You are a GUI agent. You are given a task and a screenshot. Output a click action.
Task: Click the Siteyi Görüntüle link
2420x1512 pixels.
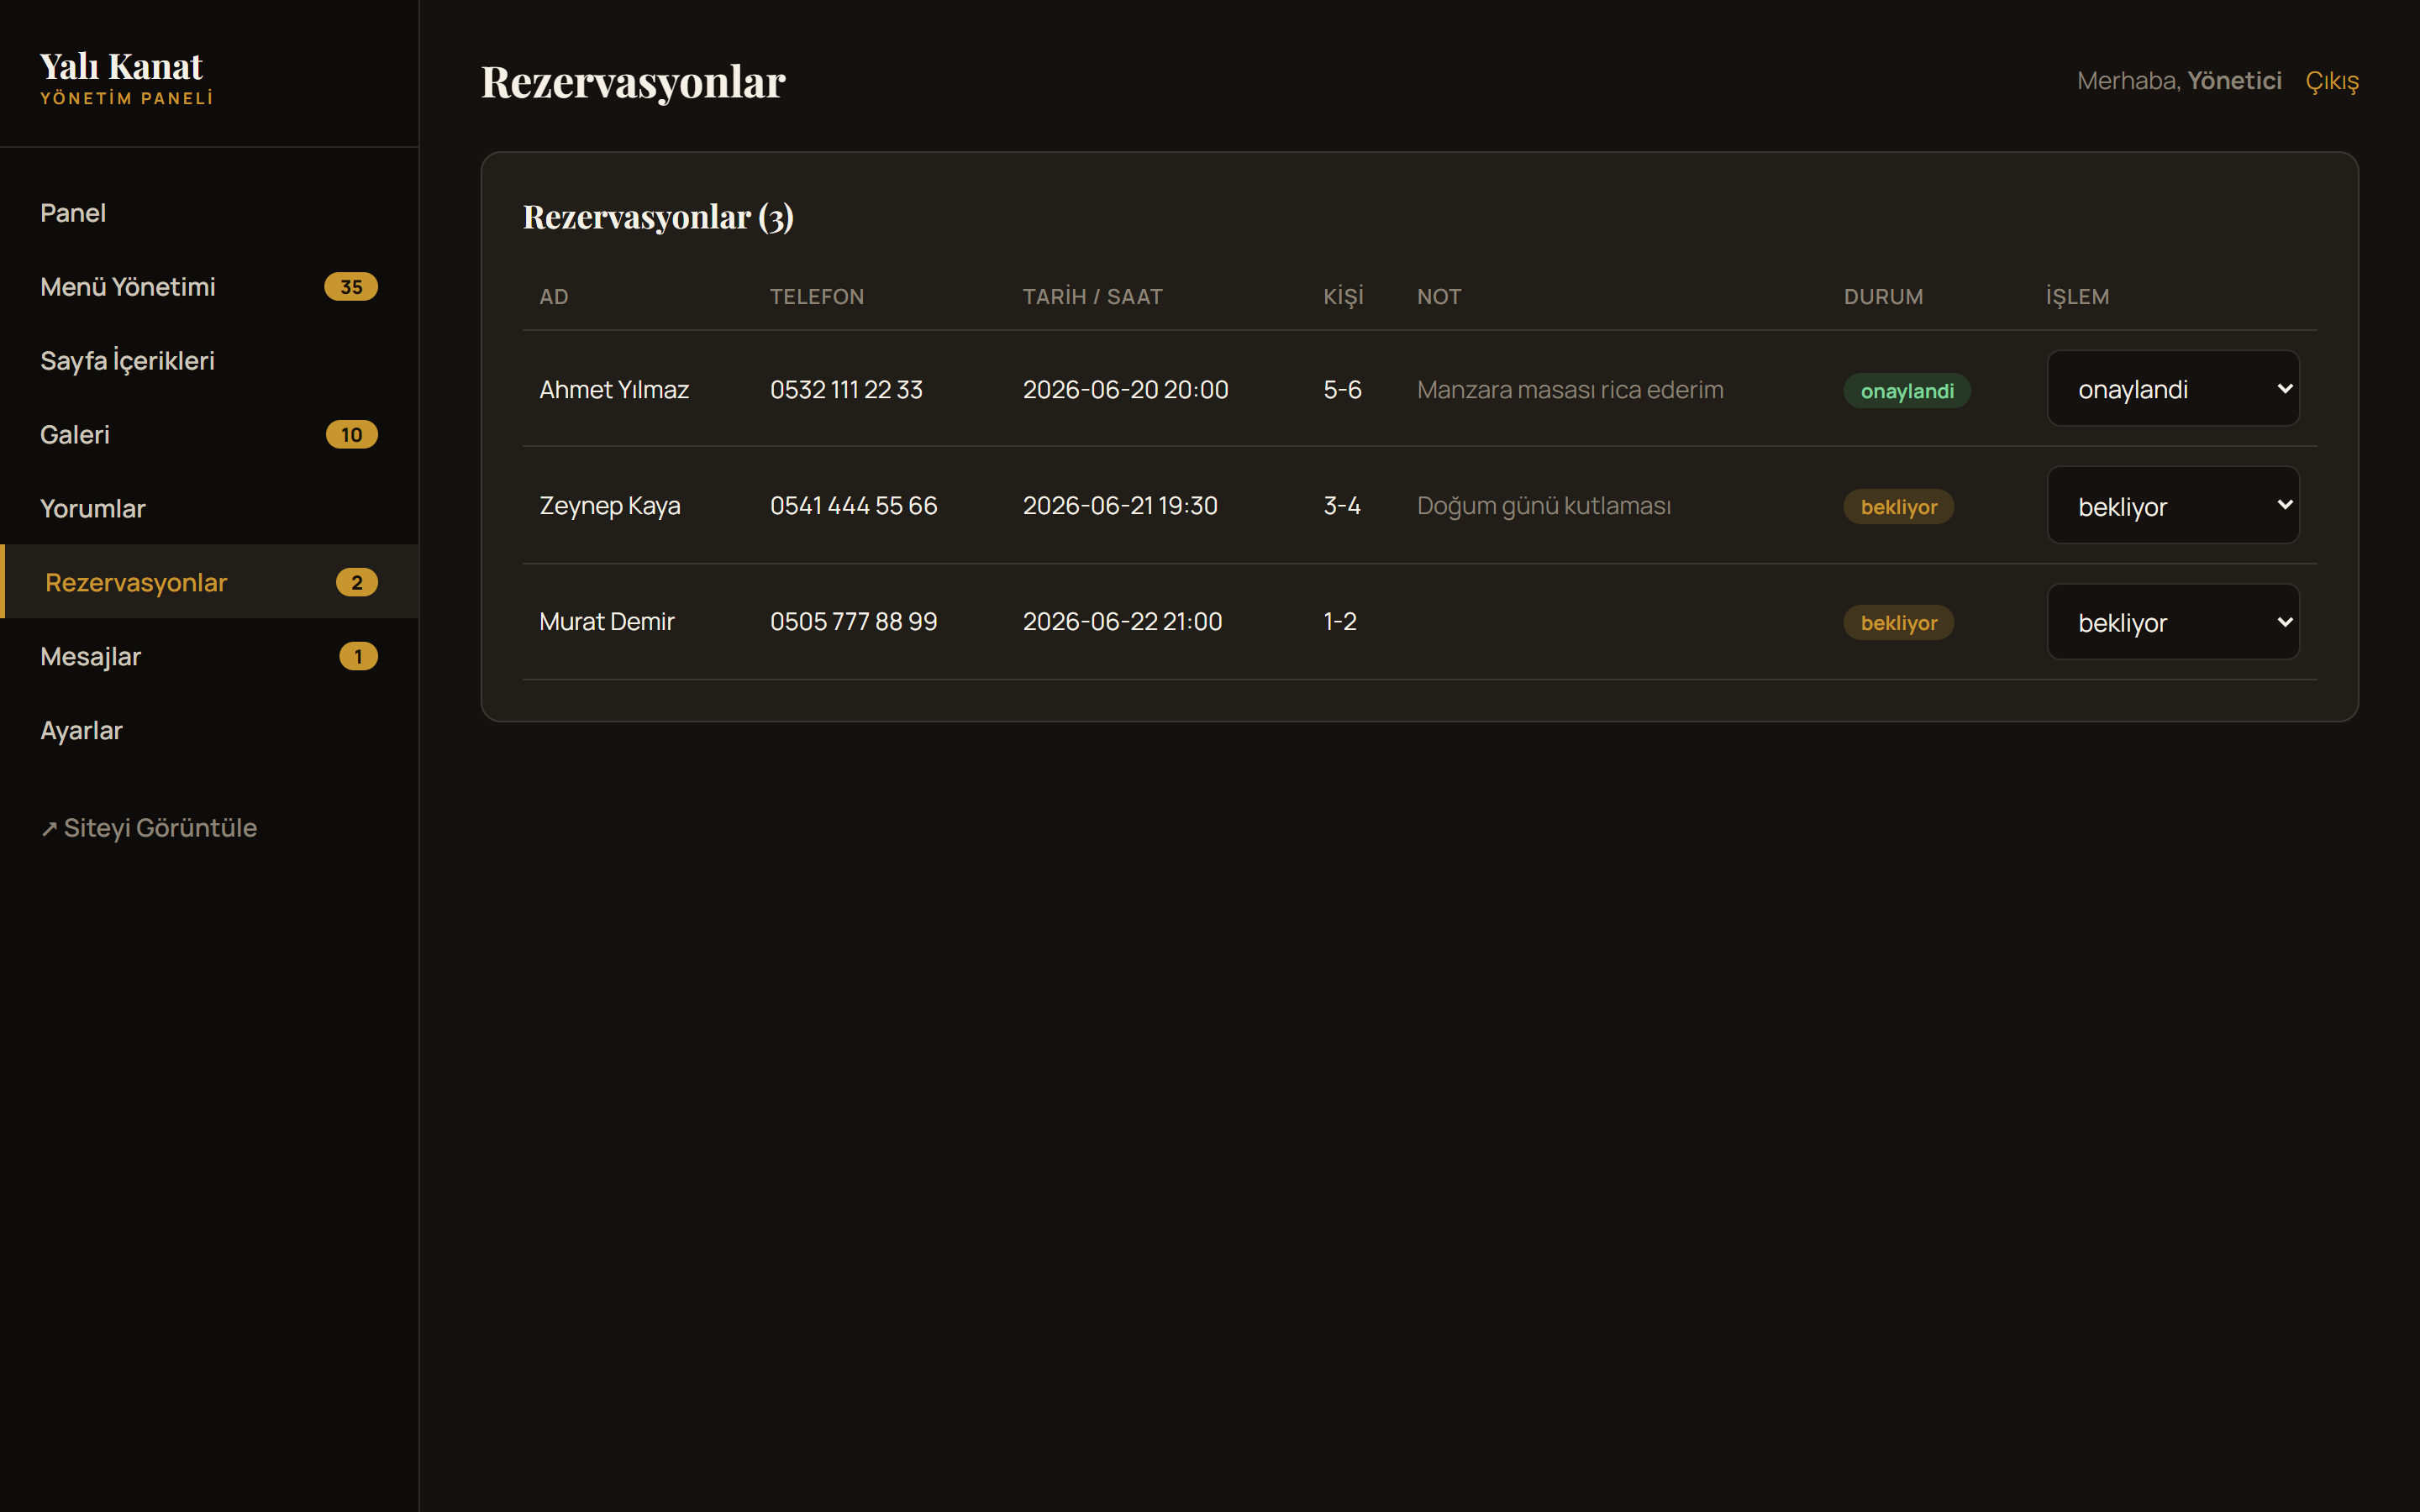click(149, 828)
